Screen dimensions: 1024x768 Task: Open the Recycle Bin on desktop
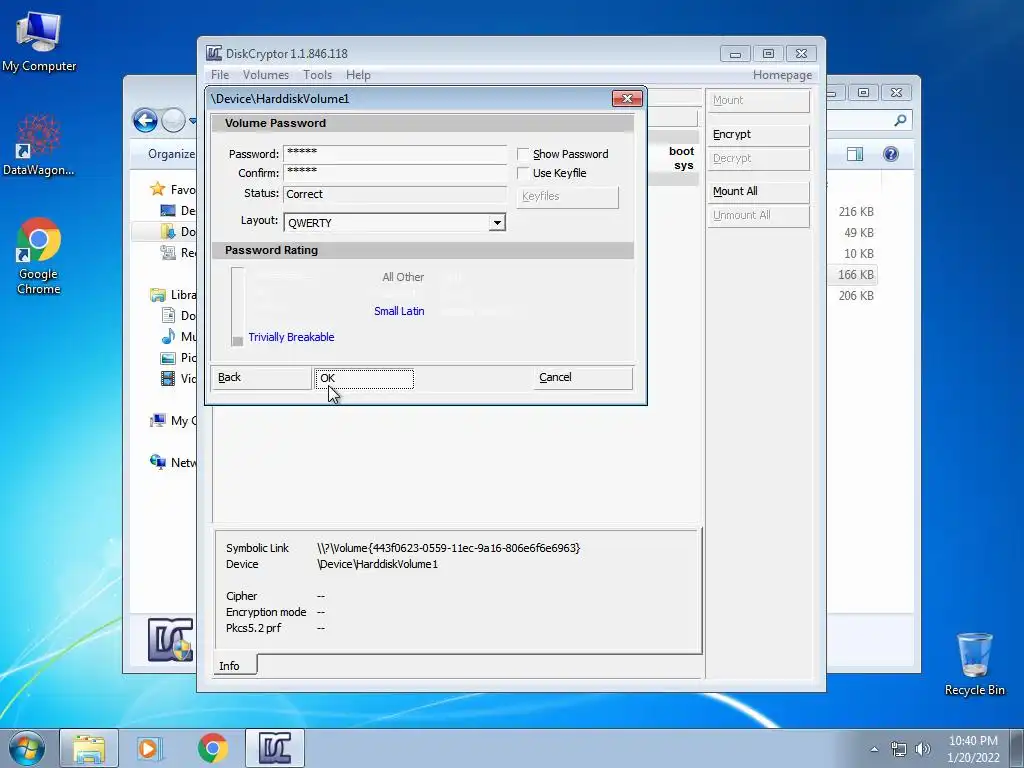pos(974,664)
